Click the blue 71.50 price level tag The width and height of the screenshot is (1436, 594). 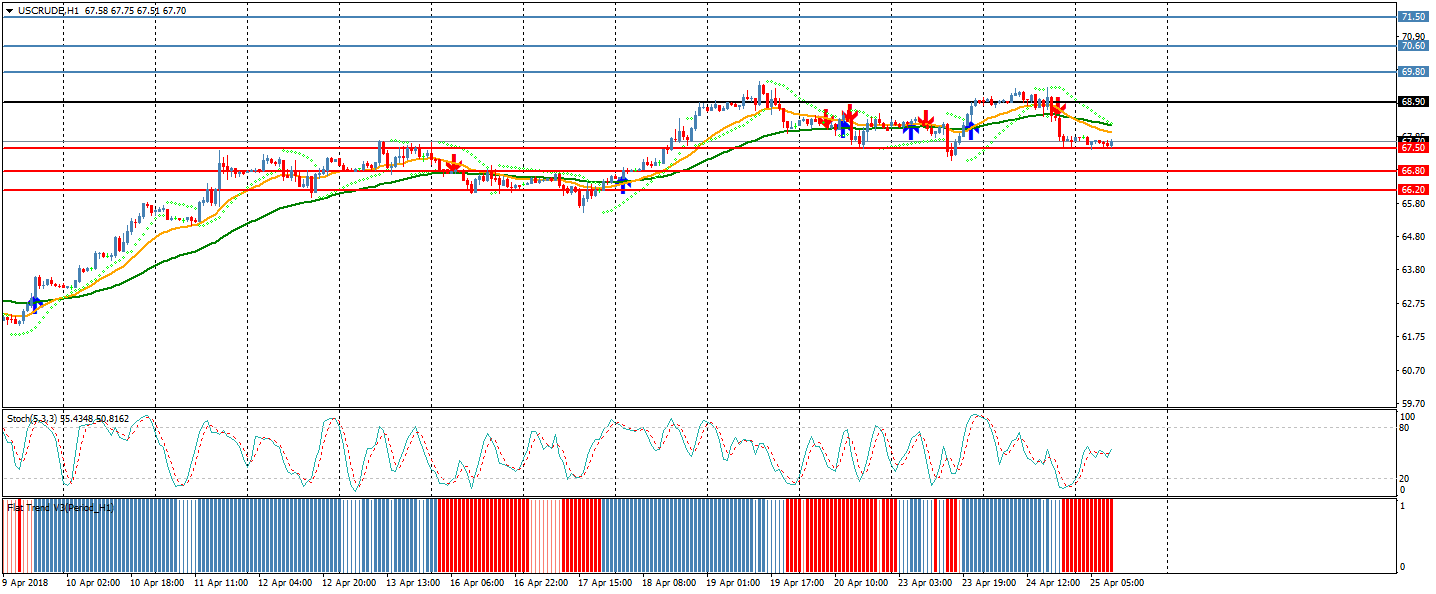point(1412,17)
